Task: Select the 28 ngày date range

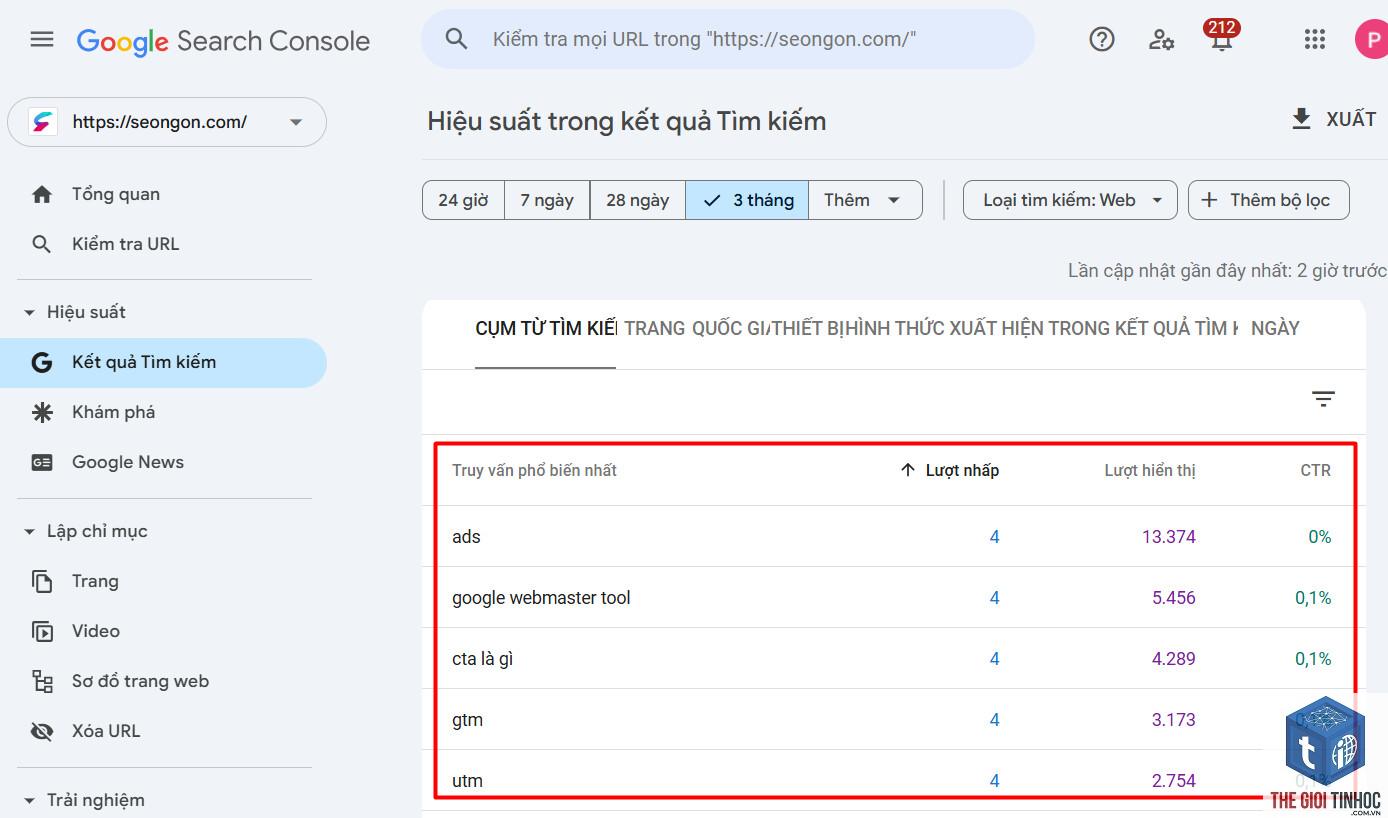Action: click(637, 200)
